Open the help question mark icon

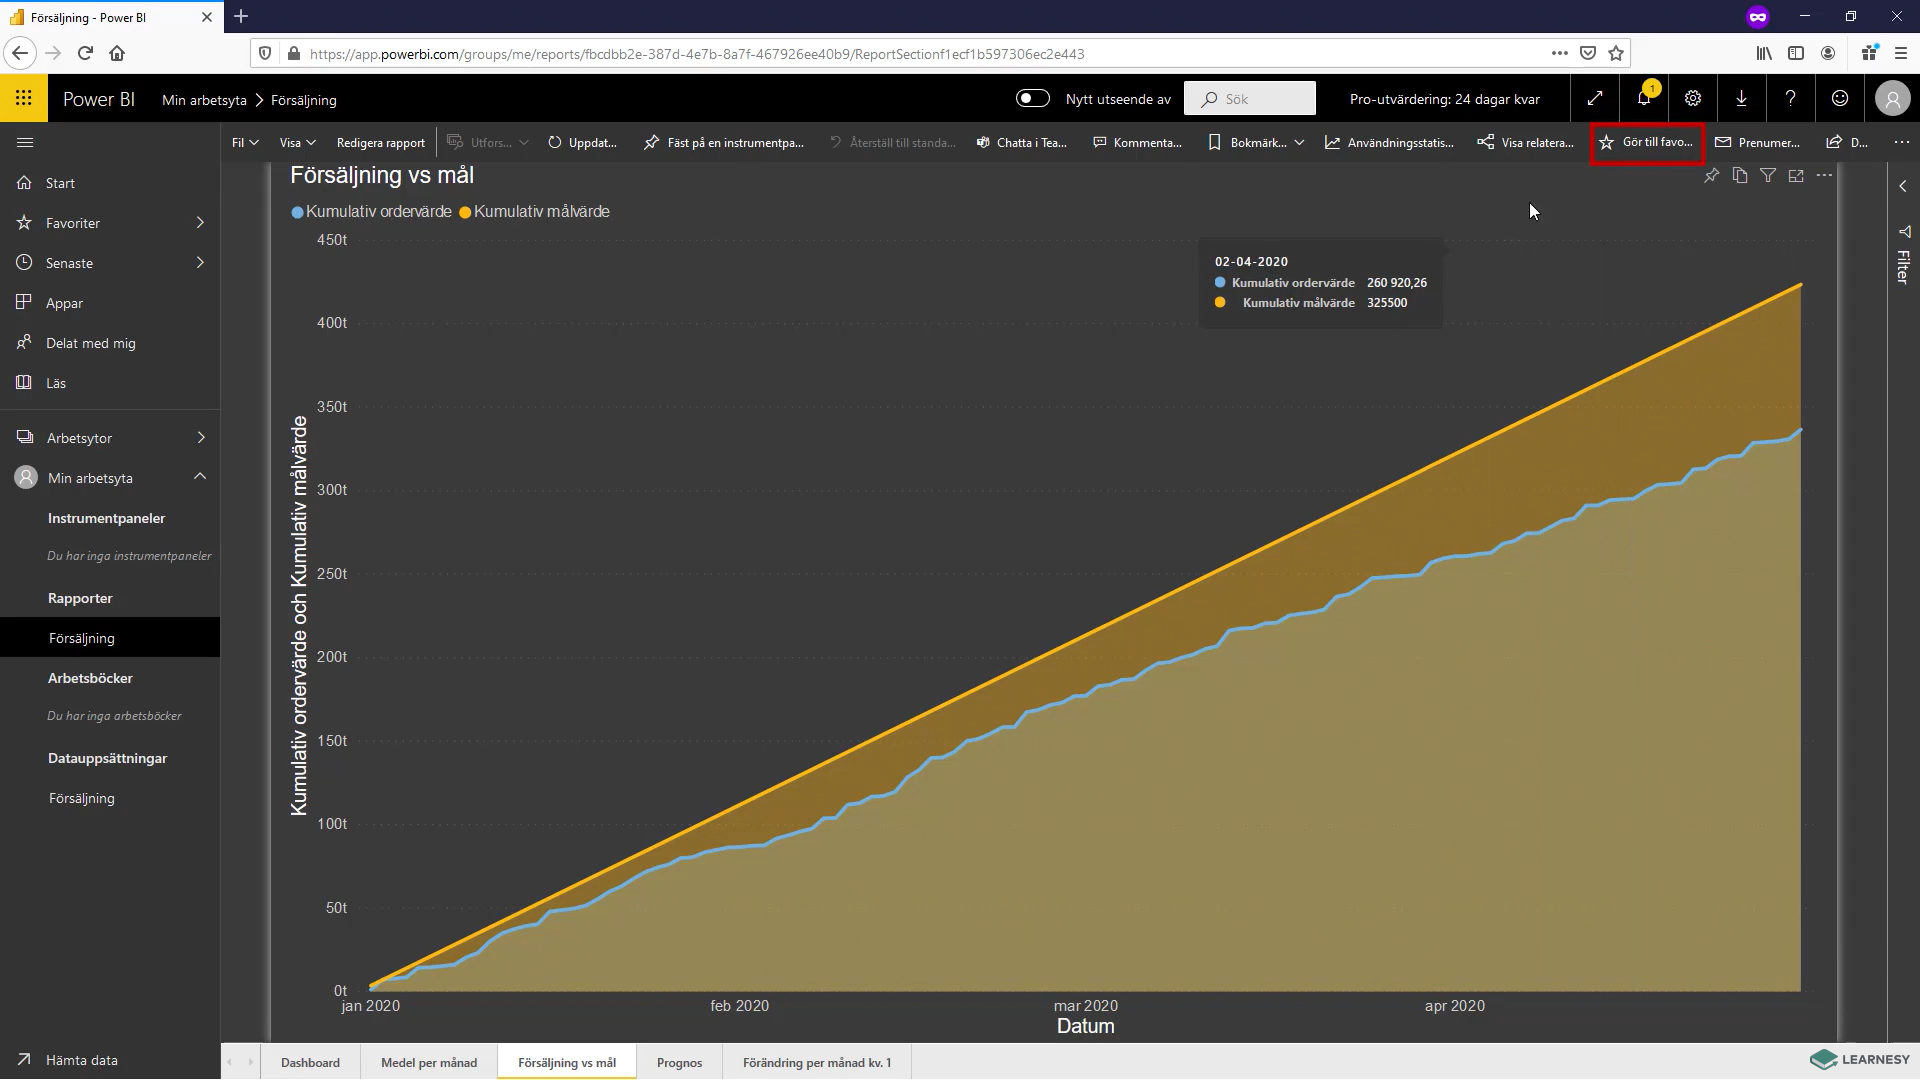coord(1790,98)
